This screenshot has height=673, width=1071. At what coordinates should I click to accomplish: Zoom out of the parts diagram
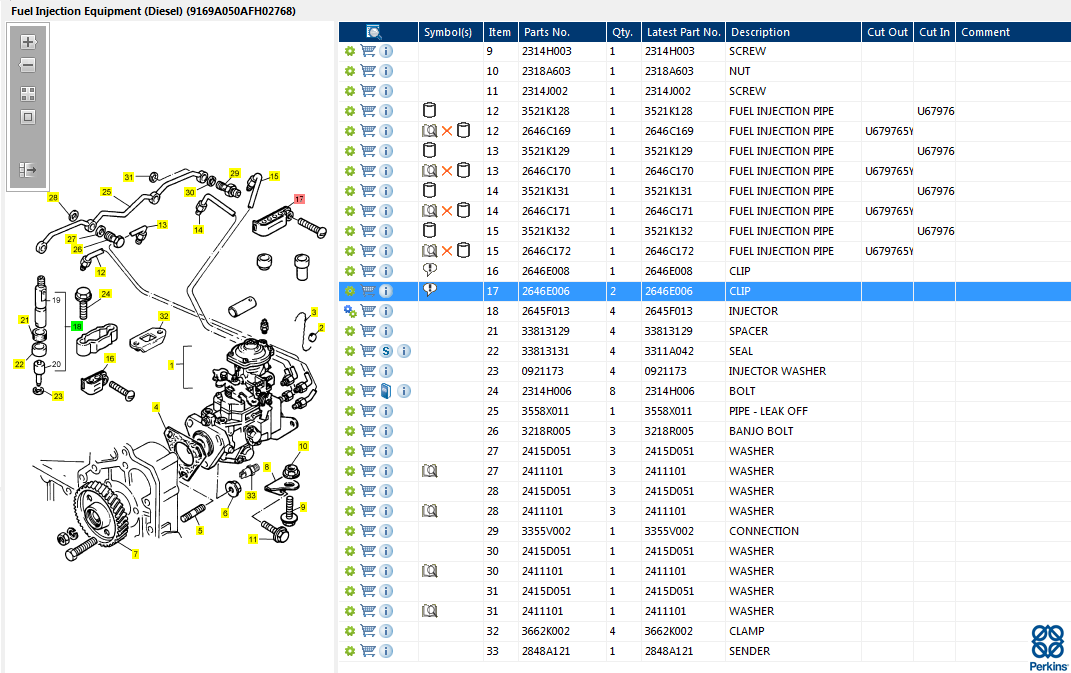tap(28, 65)
